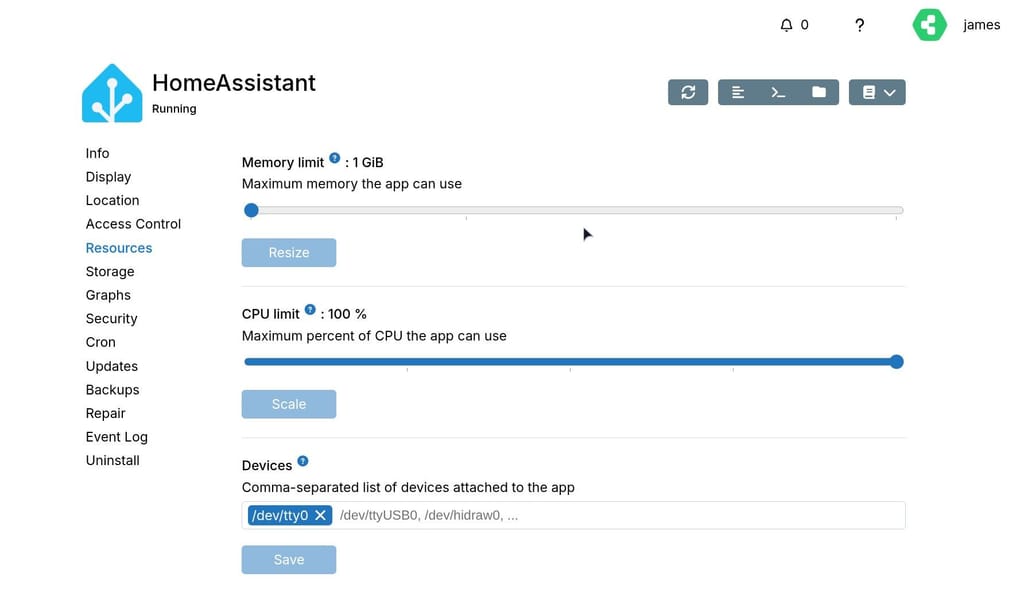Click the CPU limit slider handle

click(x=897, y=362)
